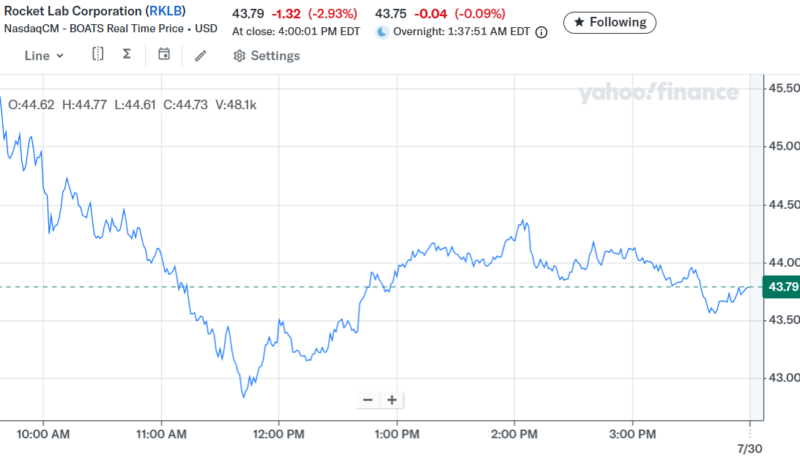The height and width of the screenshot is (456, 800).
Task: Expand the Line chart type dropdown
Action: [44, 56]
